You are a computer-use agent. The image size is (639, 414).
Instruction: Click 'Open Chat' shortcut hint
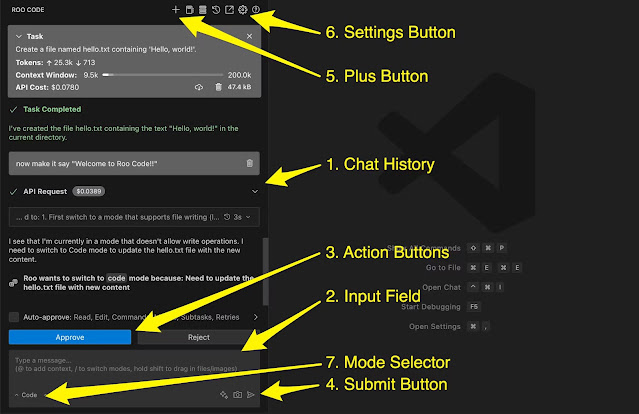point(441,287)
